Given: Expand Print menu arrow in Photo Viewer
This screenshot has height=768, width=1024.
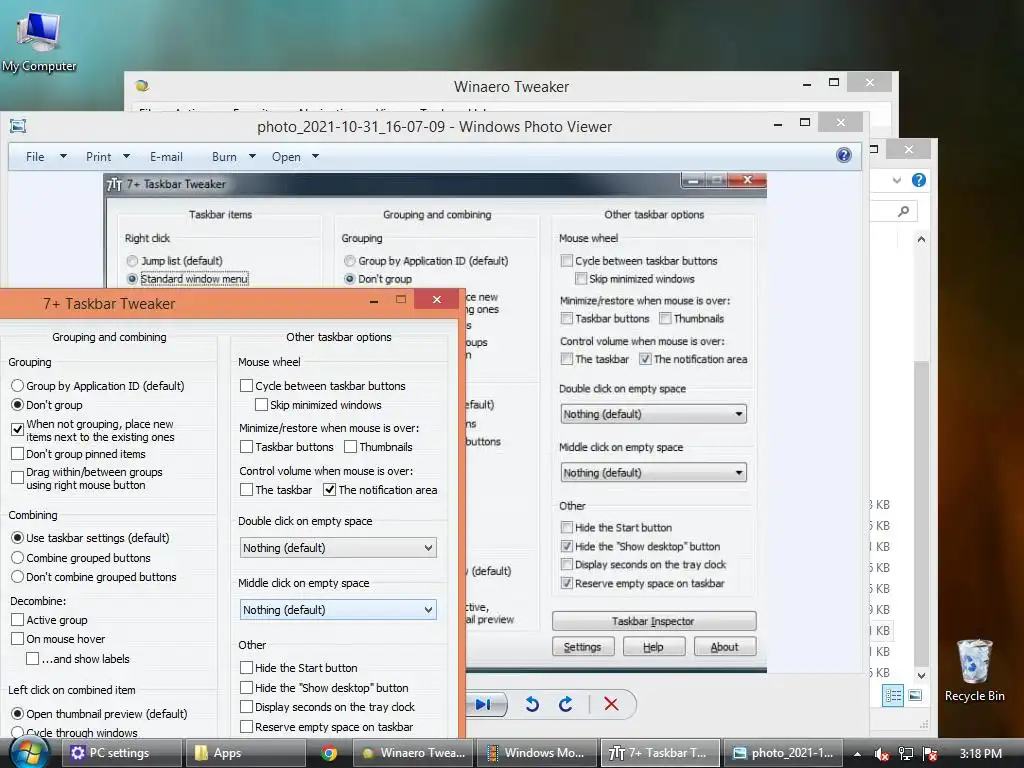Looking at the screenshot, I should coord(126,157).
